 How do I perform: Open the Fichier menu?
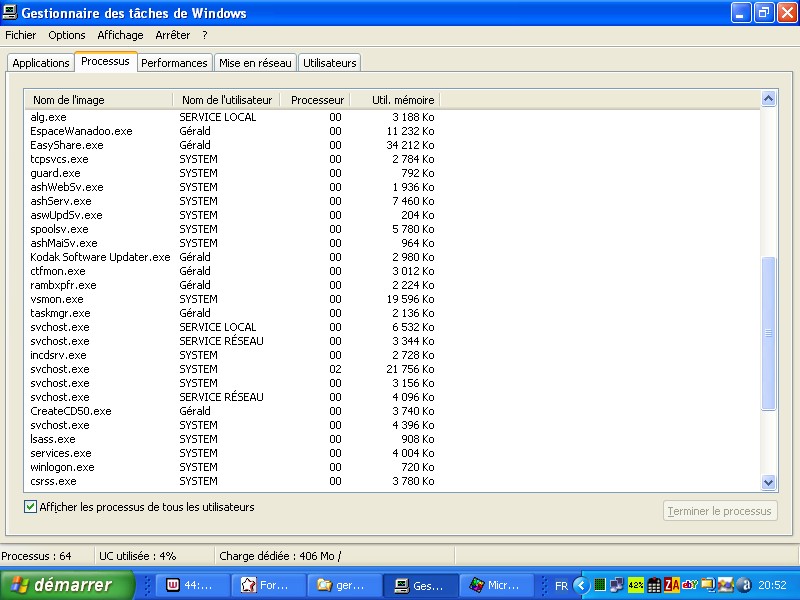tap(20, 35)
